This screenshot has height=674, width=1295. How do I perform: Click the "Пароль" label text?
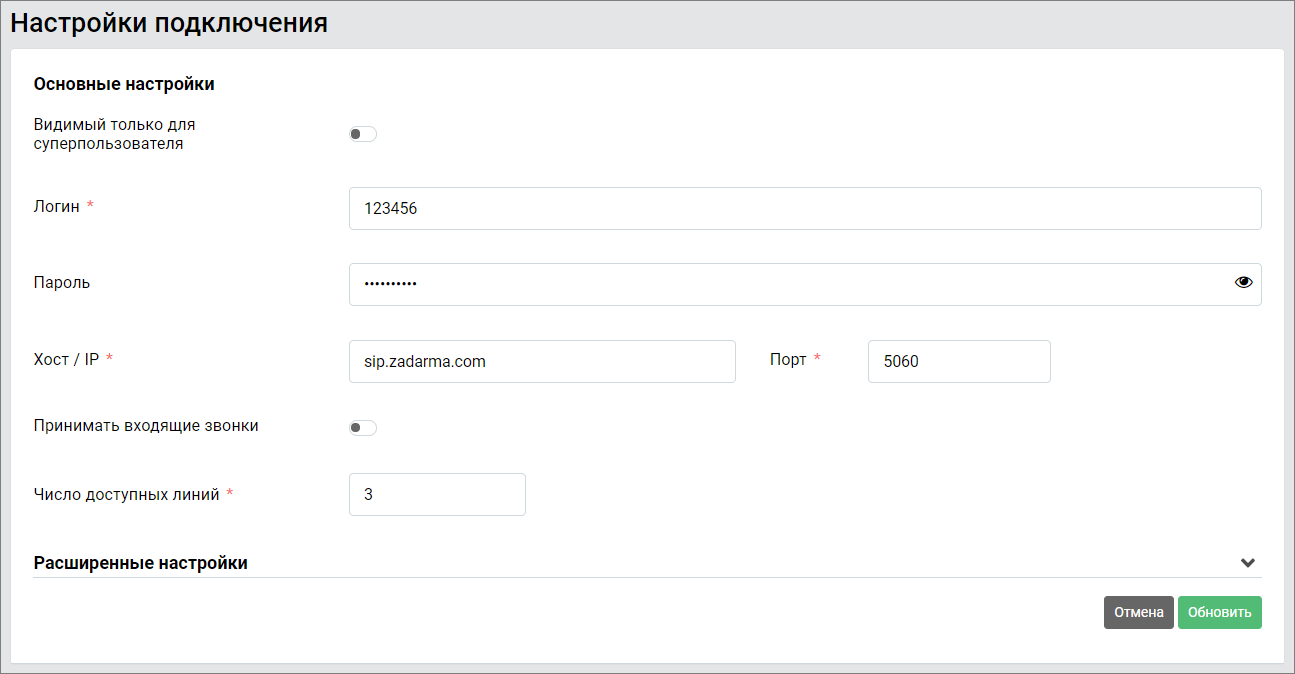pos(62,283)
